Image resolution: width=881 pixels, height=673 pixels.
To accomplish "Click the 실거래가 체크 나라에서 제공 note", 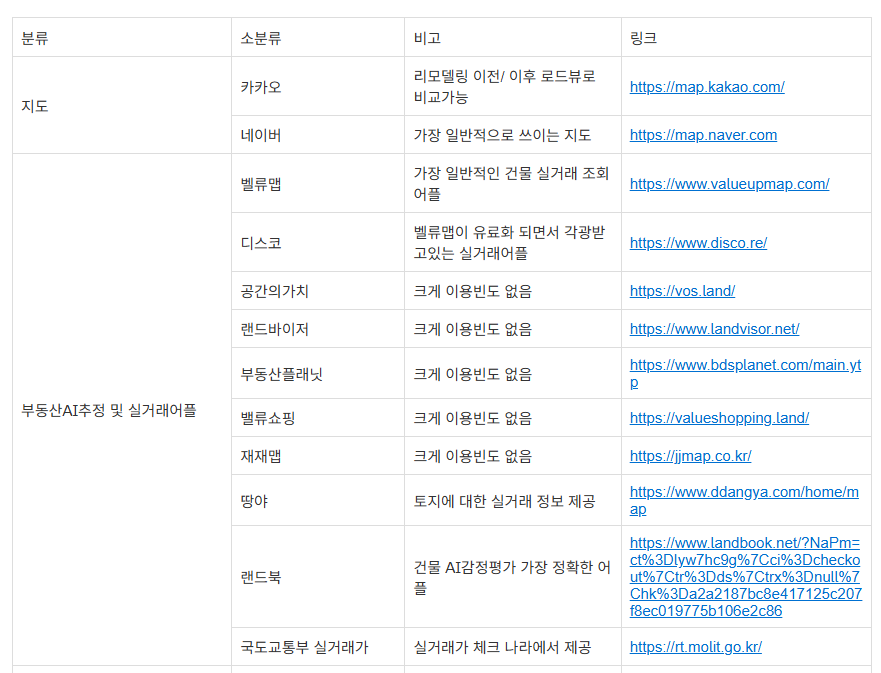I will coord(502,647).
